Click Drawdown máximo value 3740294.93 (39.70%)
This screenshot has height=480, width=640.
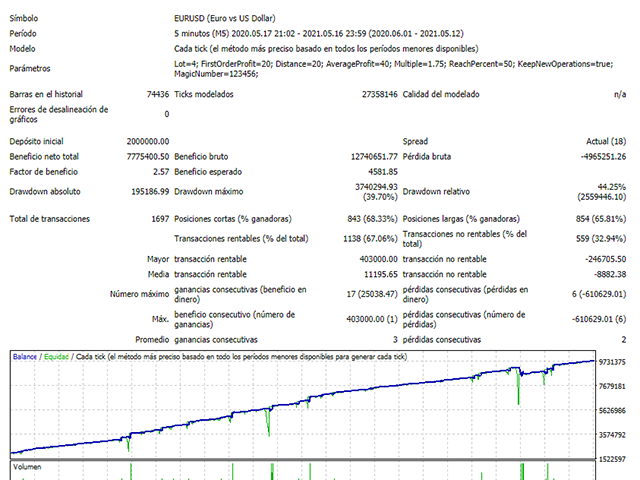(376, 192)
